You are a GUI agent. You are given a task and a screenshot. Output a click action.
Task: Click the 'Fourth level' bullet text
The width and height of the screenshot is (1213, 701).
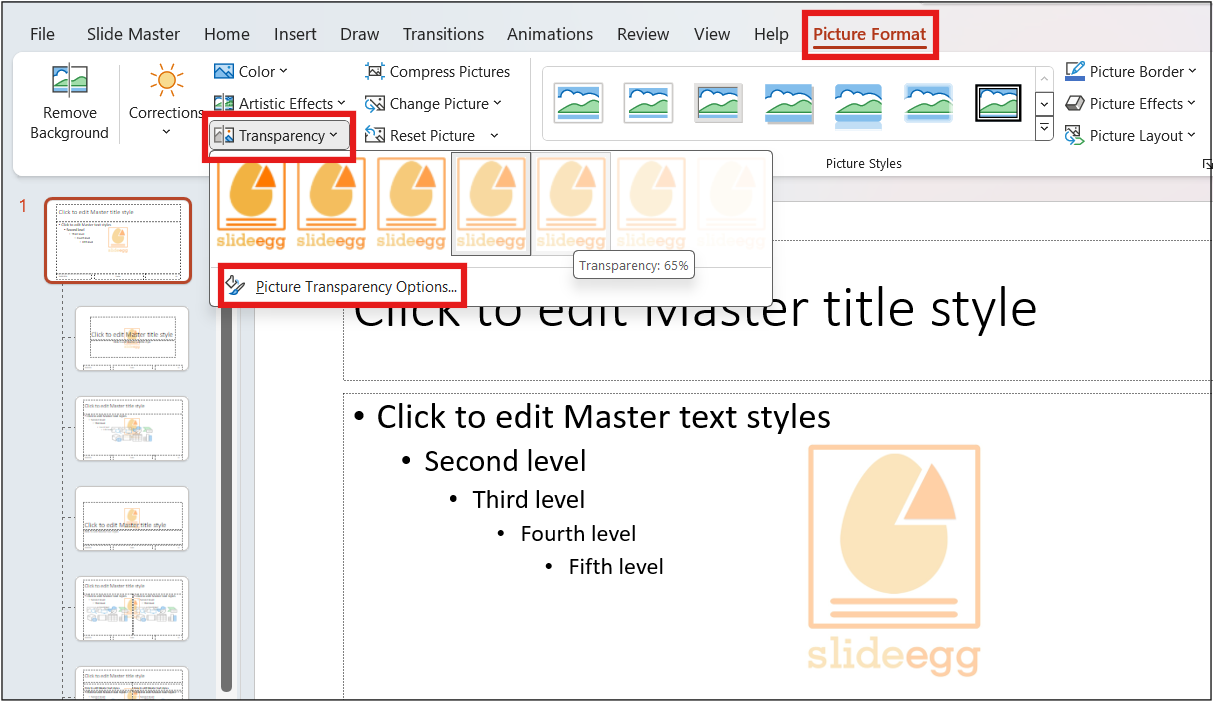578,533
